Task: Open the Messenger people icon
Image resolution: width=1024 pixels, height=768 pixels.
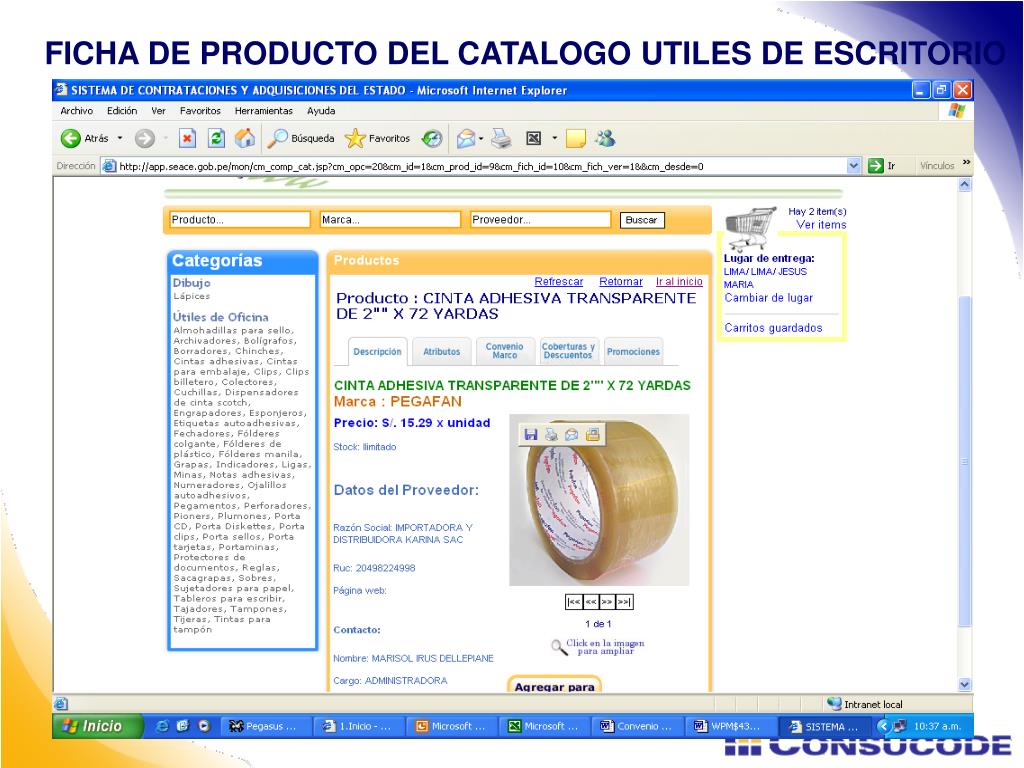Action: point(605,138)
